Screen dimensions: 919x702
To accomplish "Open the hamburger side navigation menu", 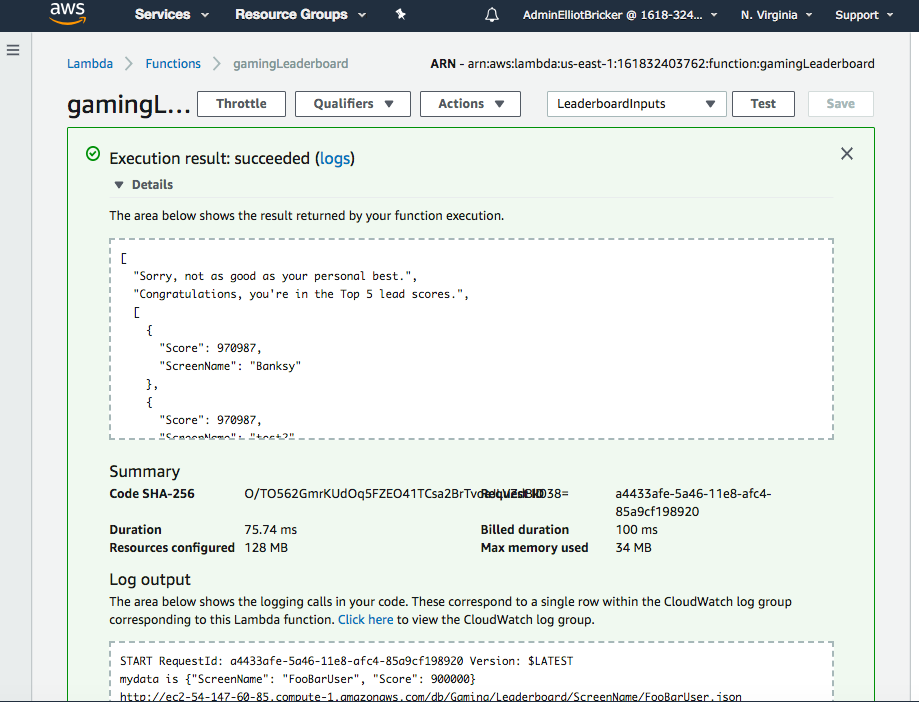I will pyautogui.click(x=13, y=50).
